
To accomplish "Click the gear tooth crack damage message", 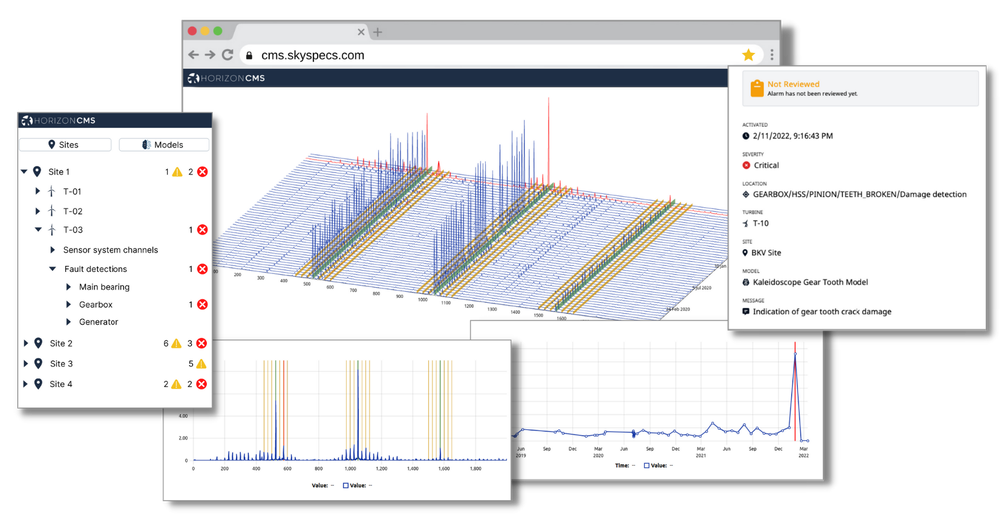I will pyautogui.click(x=822, y=312).
